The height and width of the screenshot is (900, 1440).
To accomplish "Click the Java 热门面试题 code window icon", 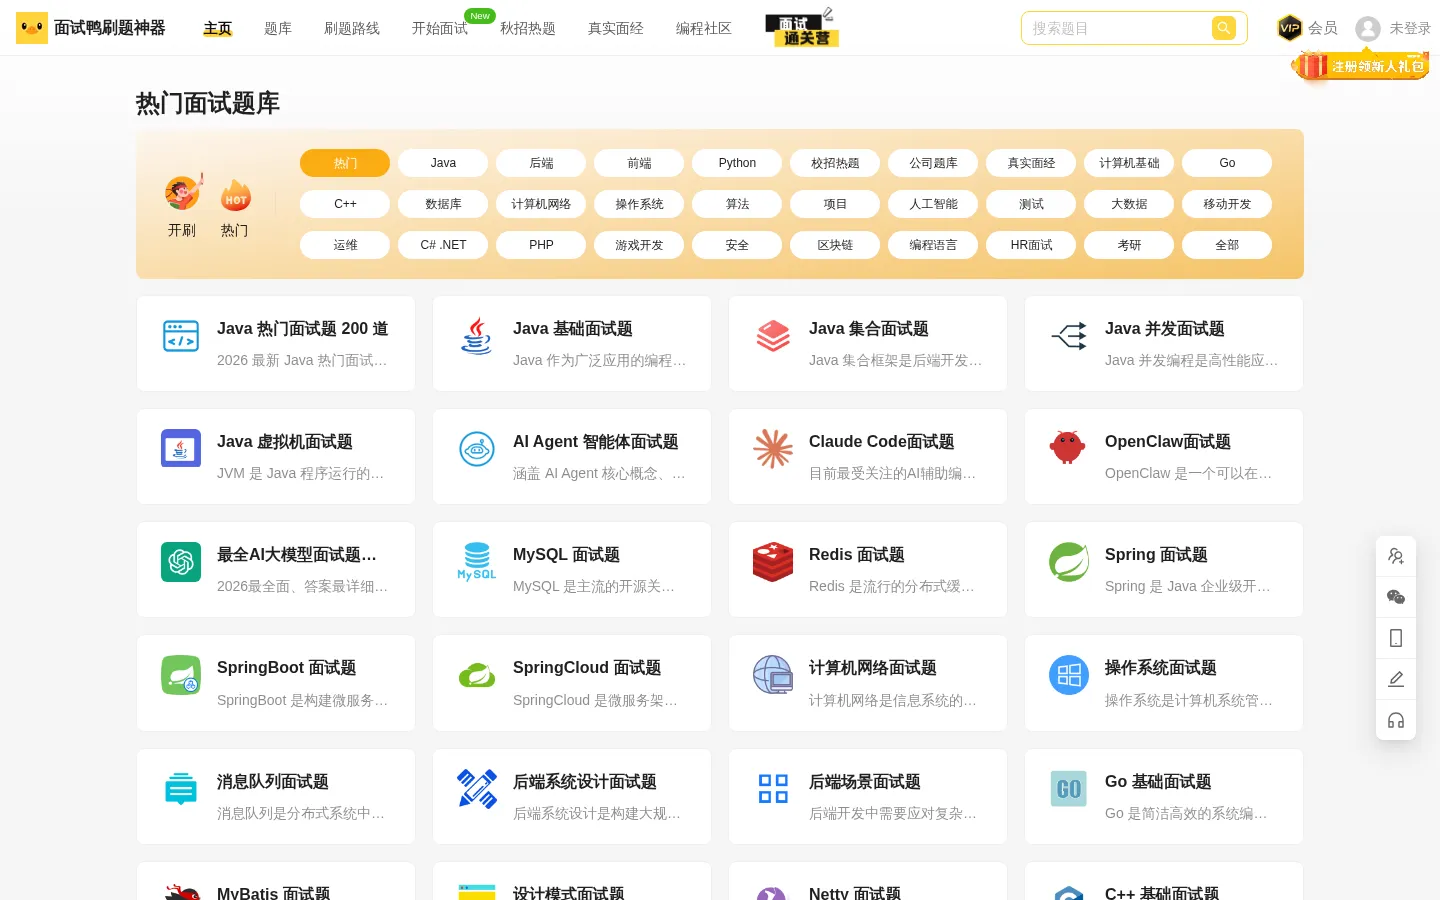I will [x=181, y=336].
